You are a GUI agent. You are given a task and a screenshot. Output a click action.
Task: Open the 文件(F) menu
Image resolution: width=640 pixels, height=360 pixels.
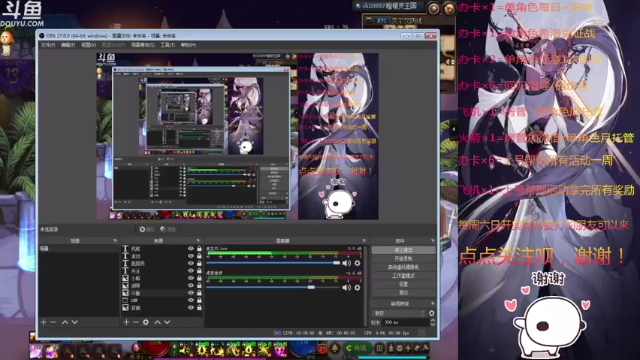[x=48, y=45]
